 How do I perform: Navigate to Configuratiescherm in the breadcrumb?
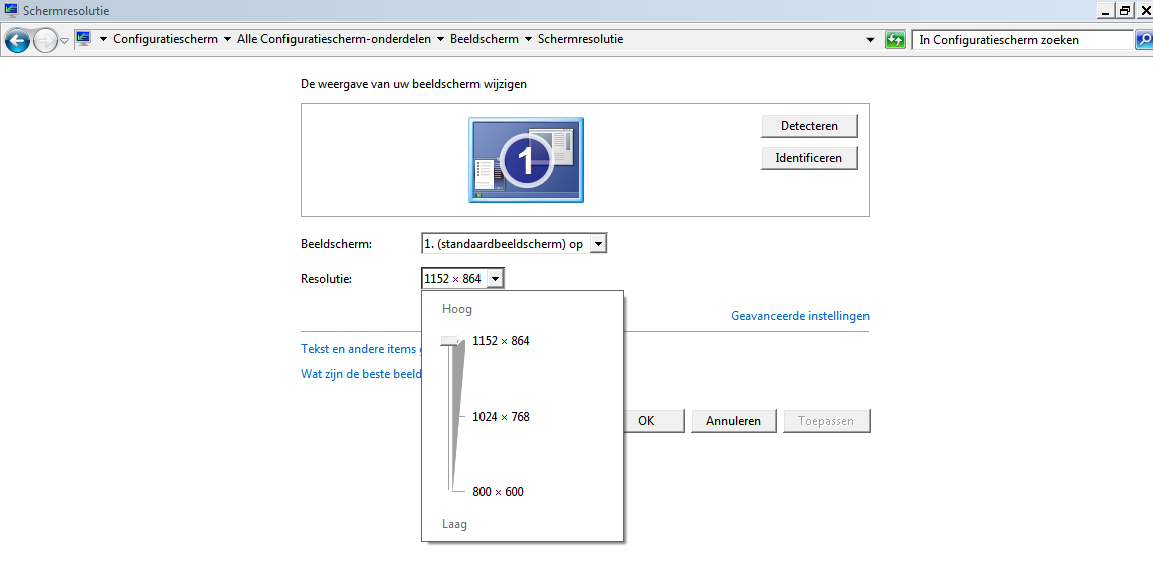pos(165,39)
